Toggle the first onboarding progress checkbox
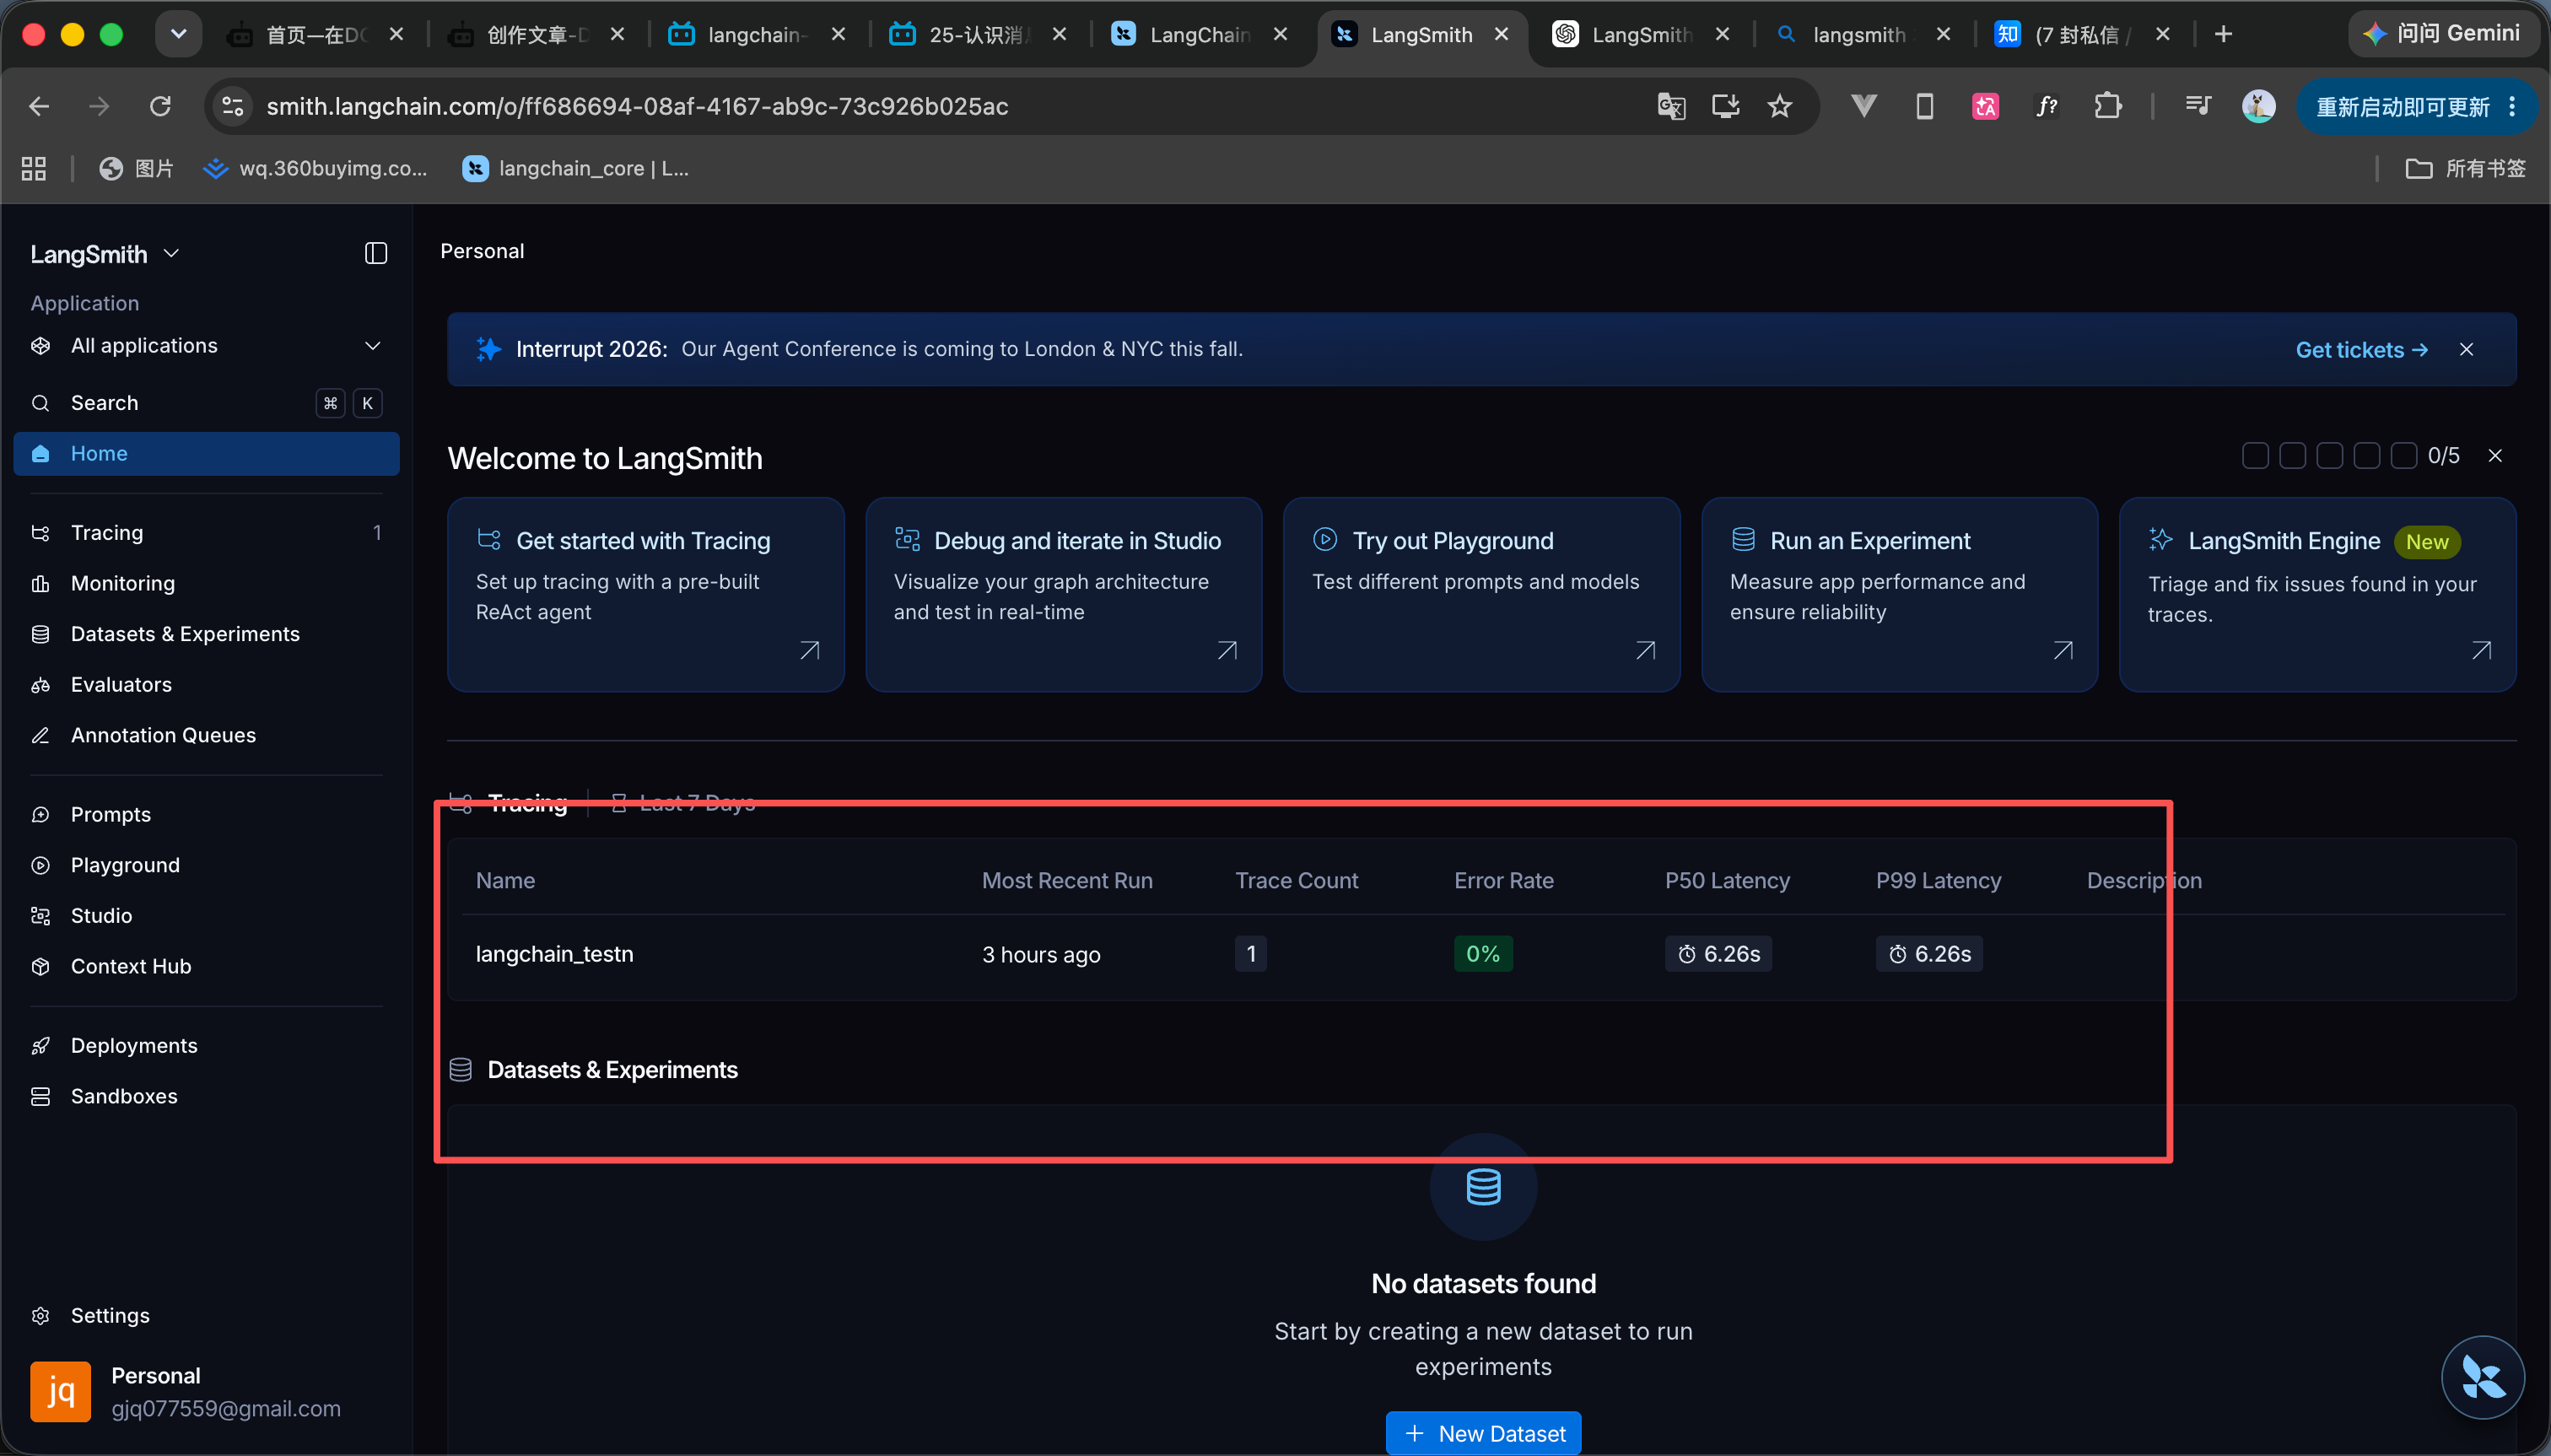The width and height of the screenshot is (2551, 1456). click(x=2255, y=456)
